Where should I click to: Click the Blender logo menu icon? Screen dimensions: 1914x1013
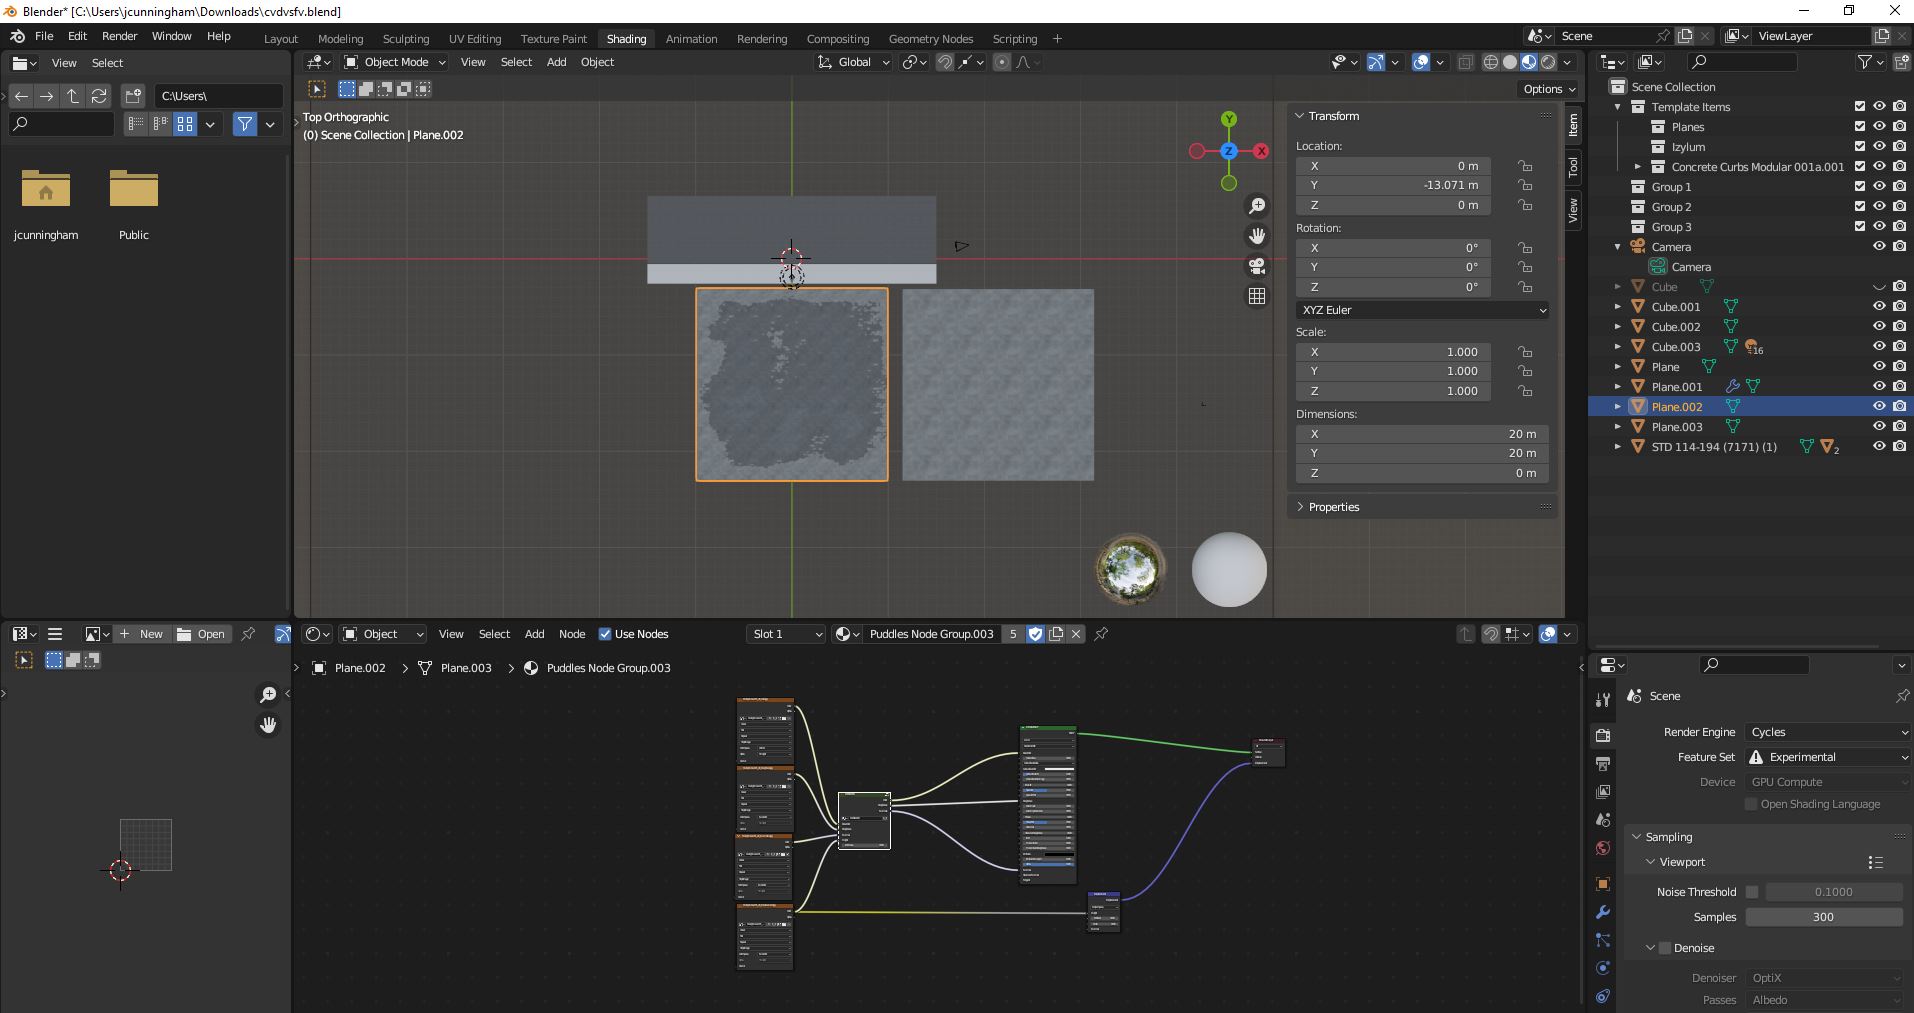pyautogui.click(x=18, y=36)
